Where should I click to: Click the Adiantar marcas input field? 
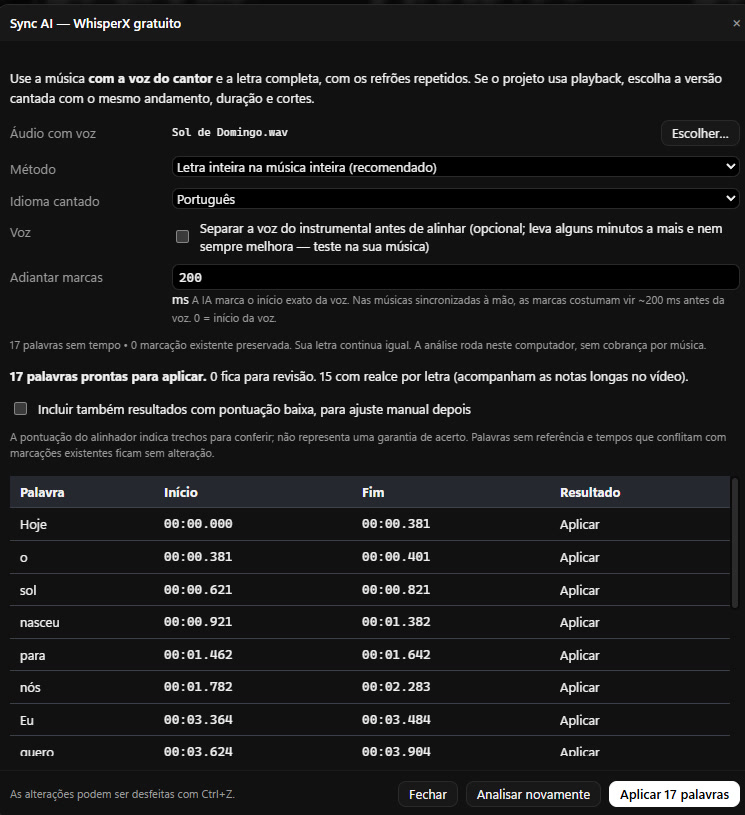click(x=455, y=277)
